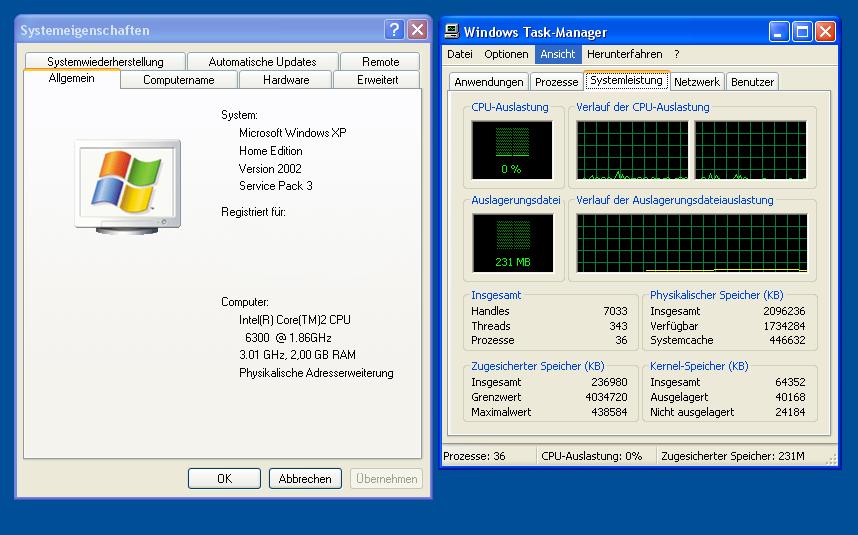Click the '6300 @ 1.86GHz' text
This screenshot has height=535, width=858.
pyautogui.click(x=288, y=338)
